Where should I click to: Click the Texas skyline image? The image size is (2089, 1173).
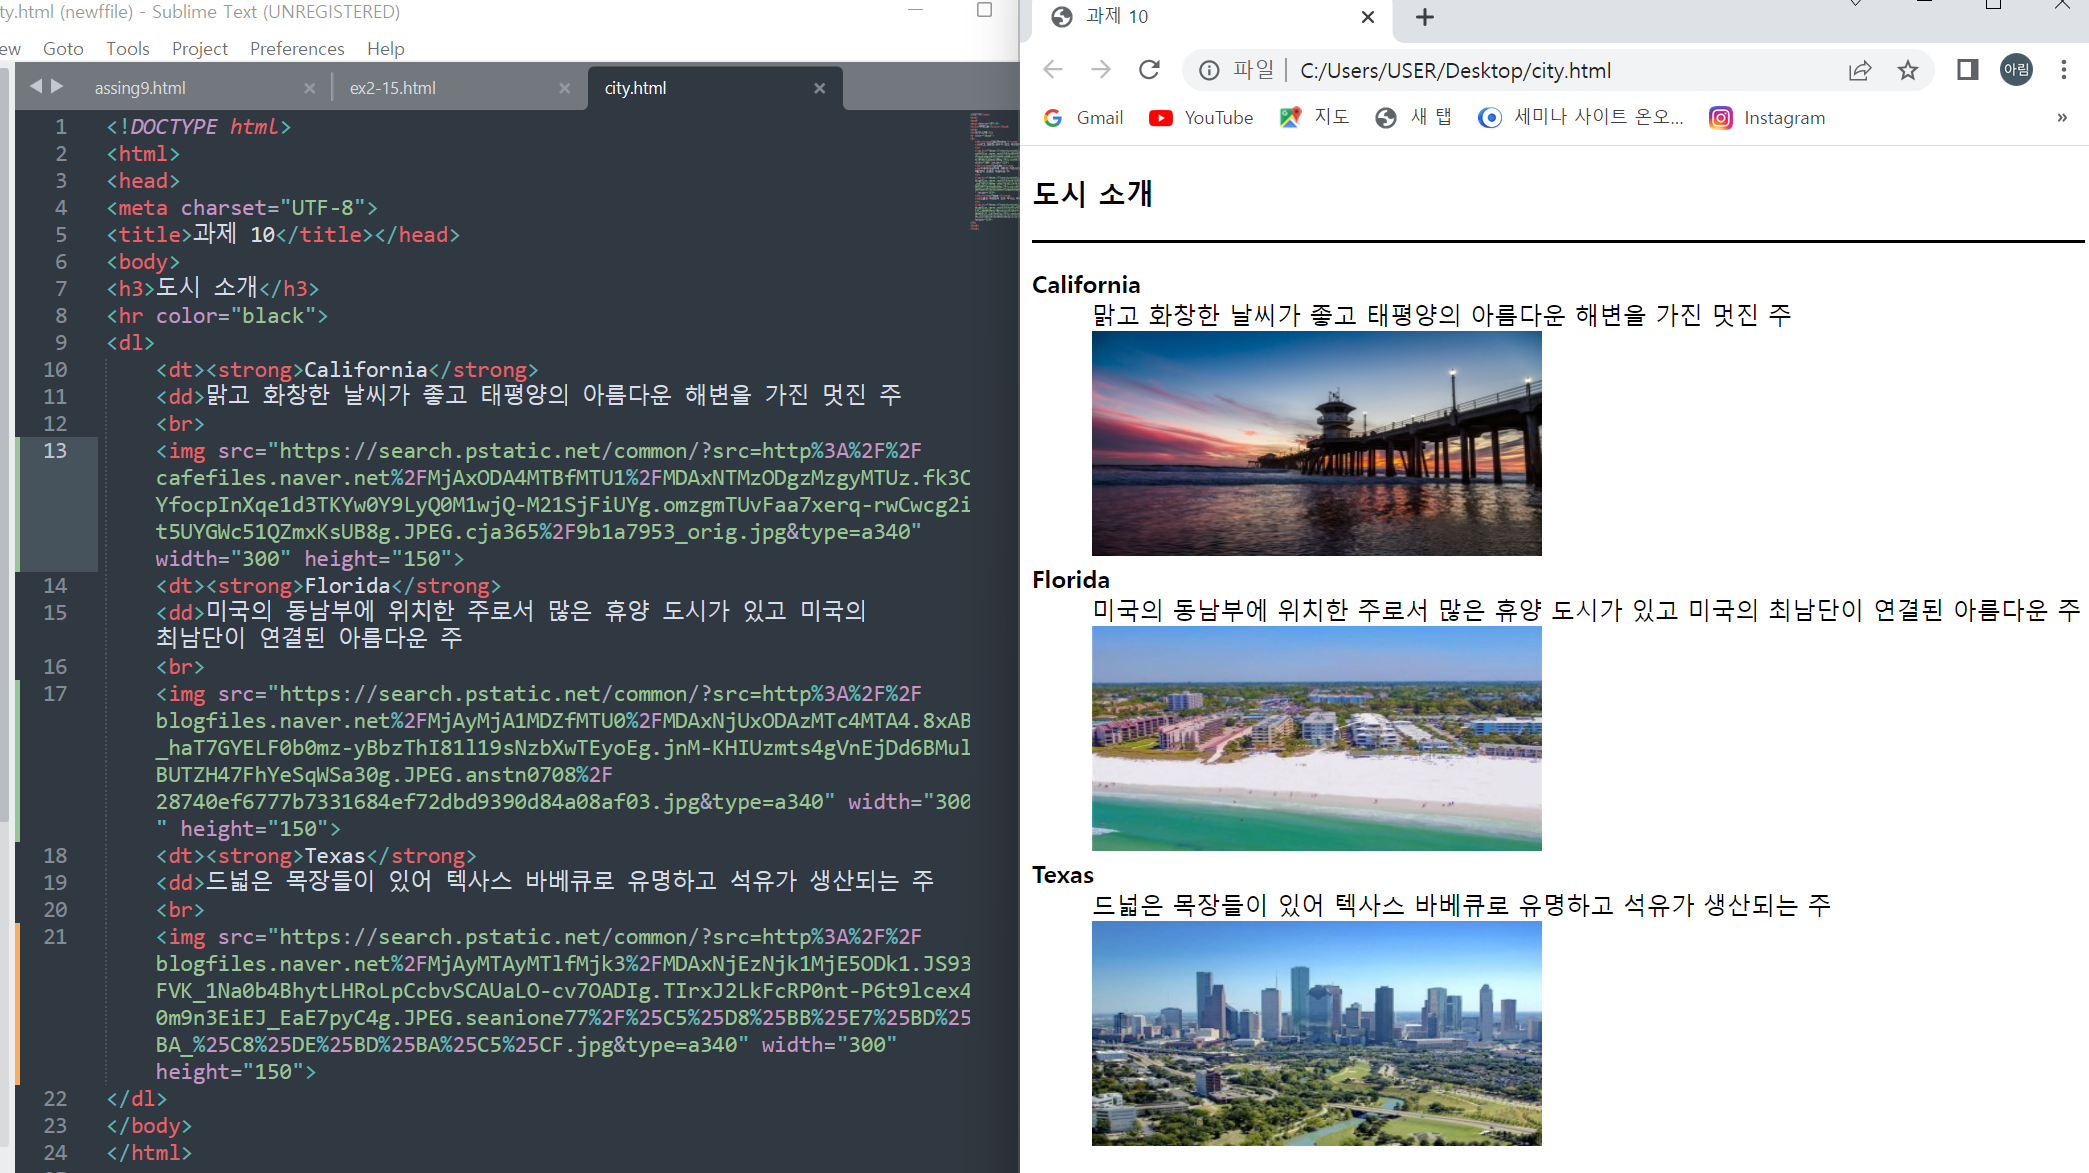[1316, 1033]
